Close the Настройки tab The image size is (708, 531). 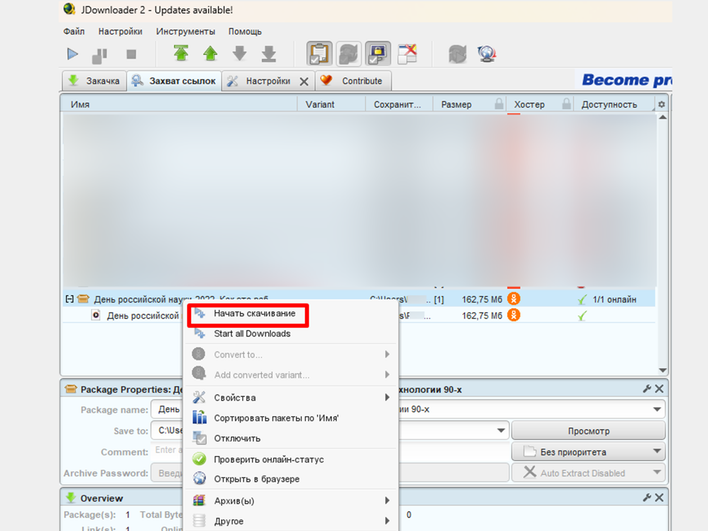click(304, 82)
